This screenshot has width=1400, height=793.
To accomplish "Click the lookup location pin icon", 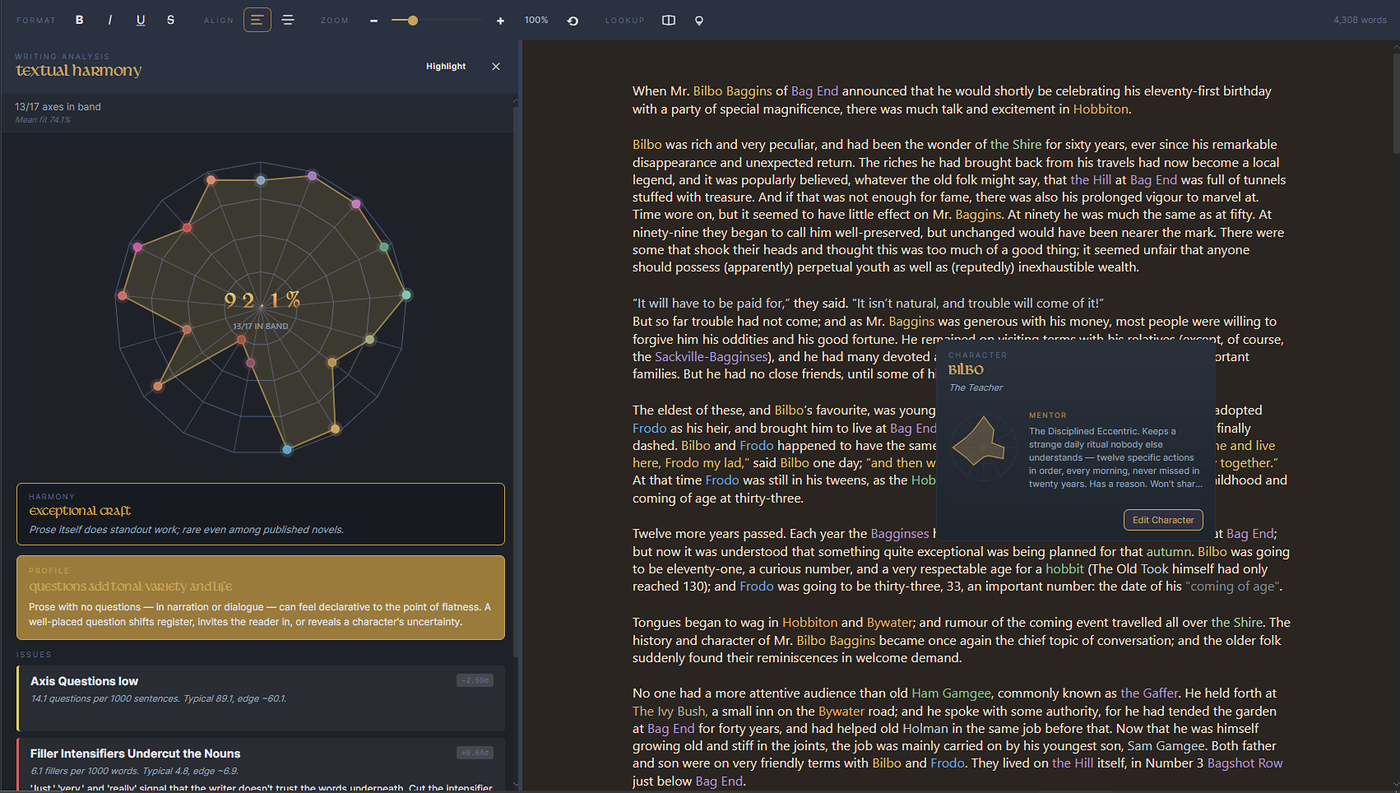I will pos(699,20).
